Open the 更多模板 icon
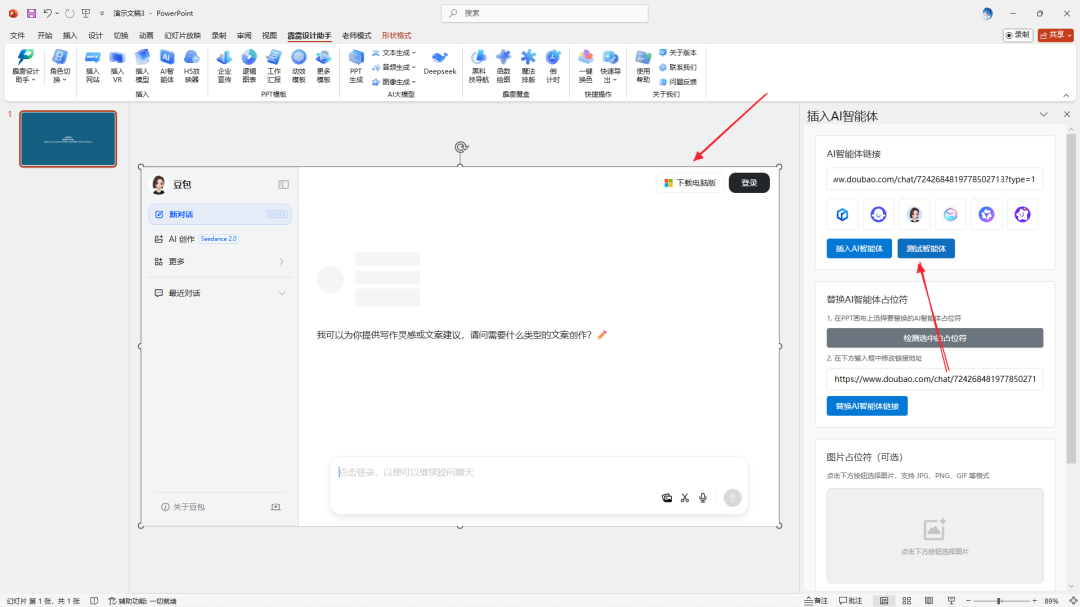Viewport: 1080px width, 607px height. coord(323,66)
